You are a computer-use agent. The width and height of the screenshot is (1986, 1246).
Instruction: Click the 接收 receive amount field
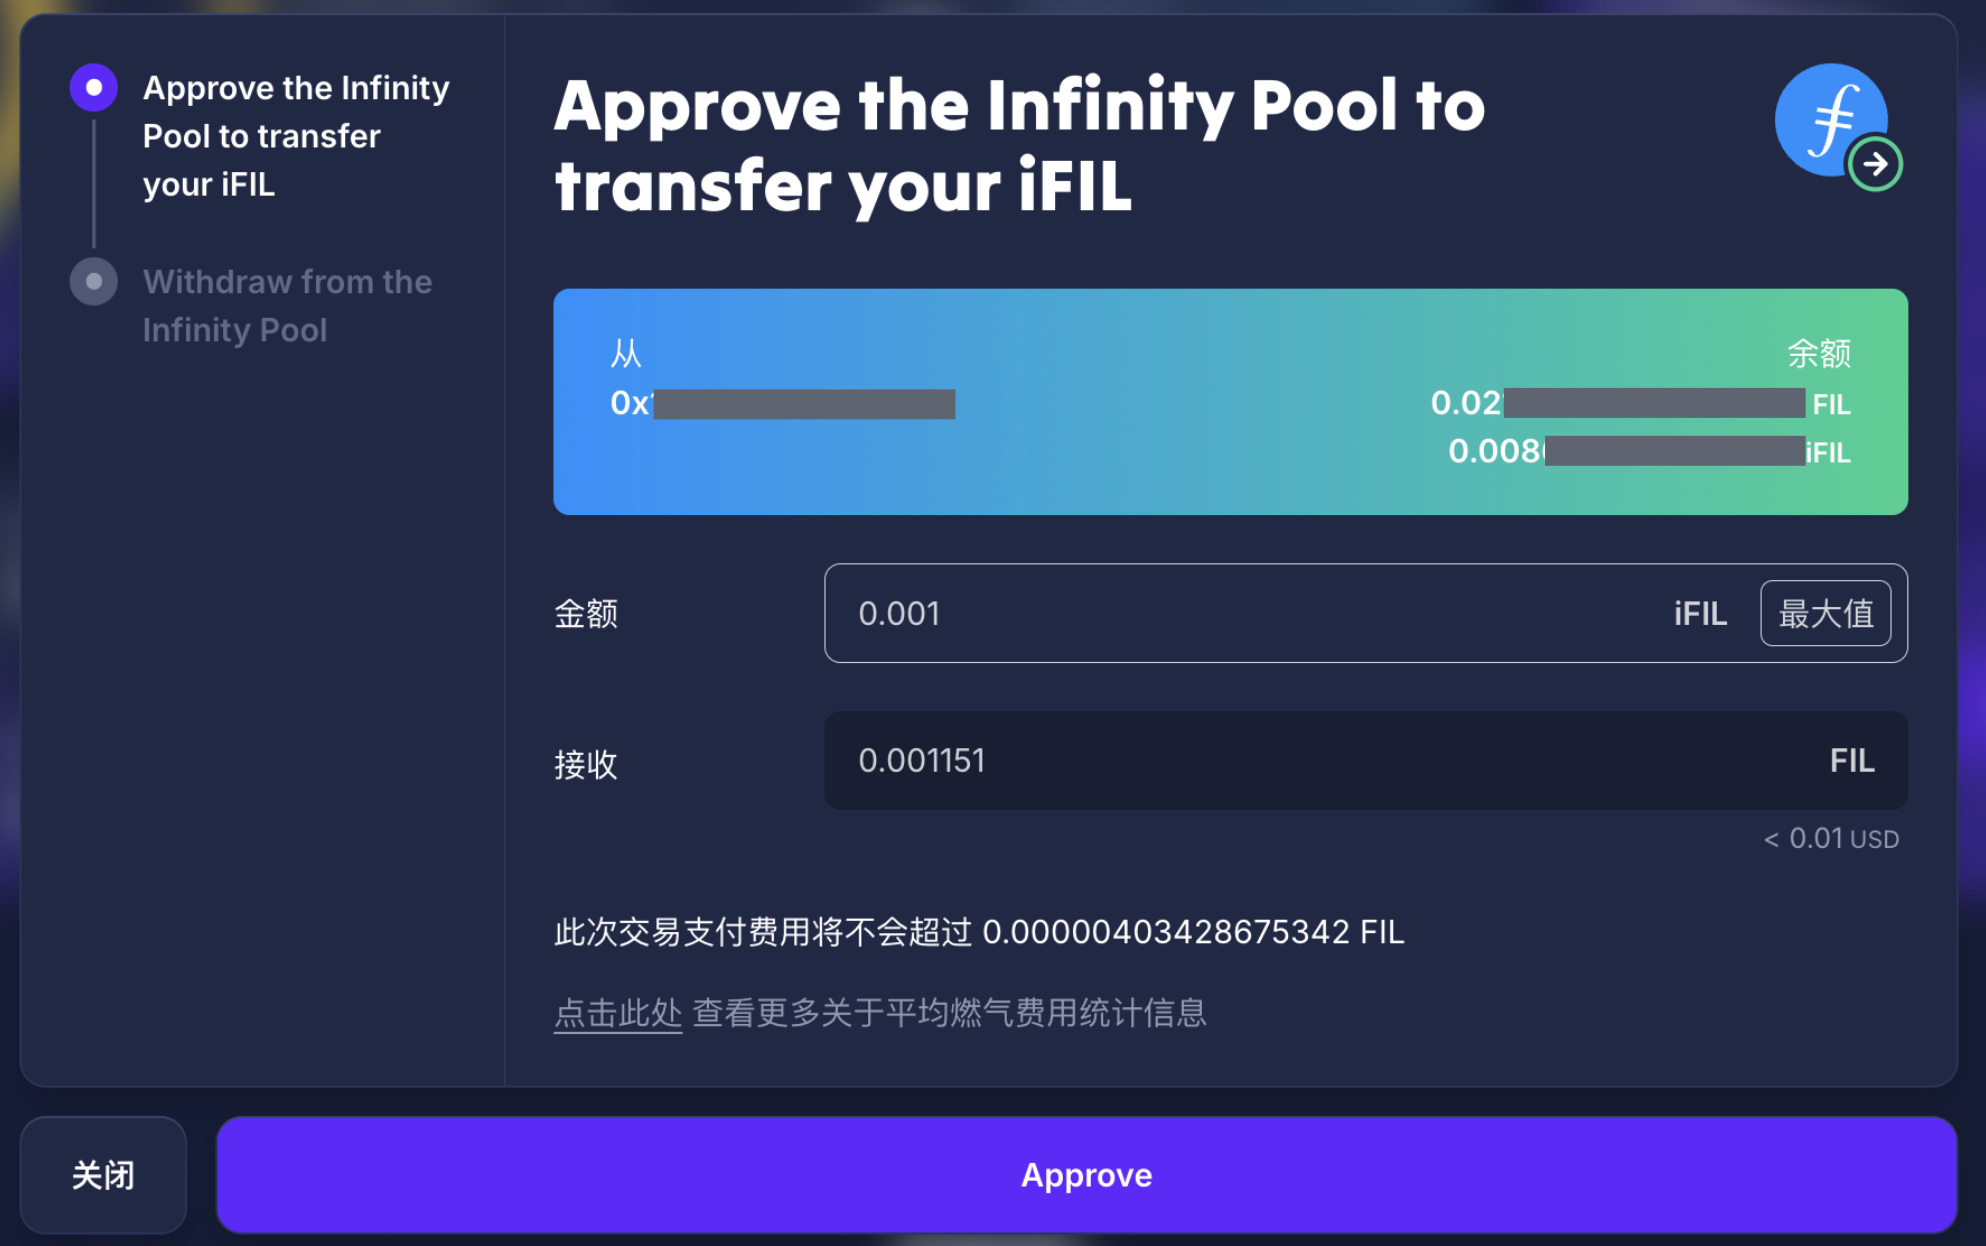coord(1300,761)
